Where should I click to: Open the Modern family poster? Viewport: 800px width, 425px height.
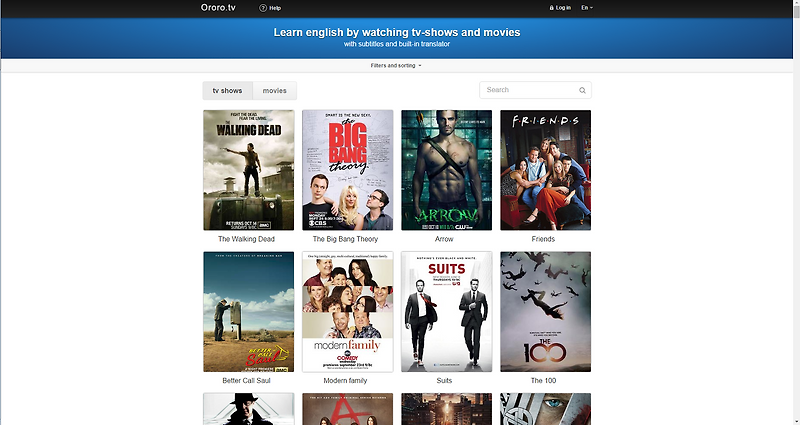pyautogui.click(x=347, y=311)
